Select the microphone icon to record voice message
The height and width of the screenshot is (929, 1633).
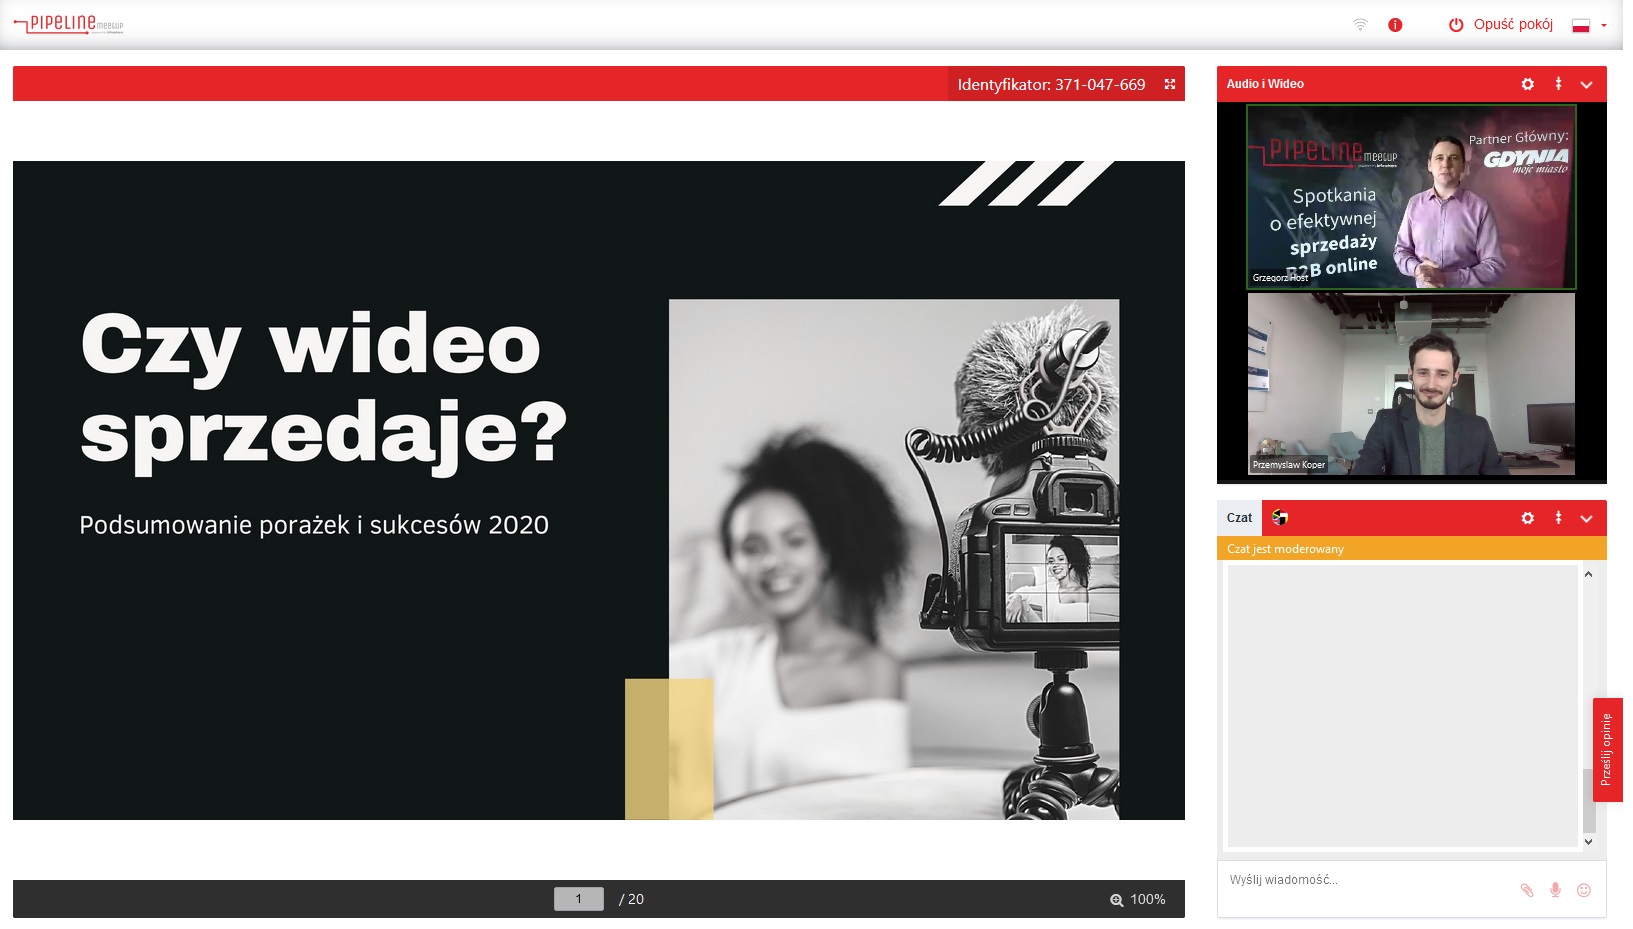click(x=1557, y=889)
